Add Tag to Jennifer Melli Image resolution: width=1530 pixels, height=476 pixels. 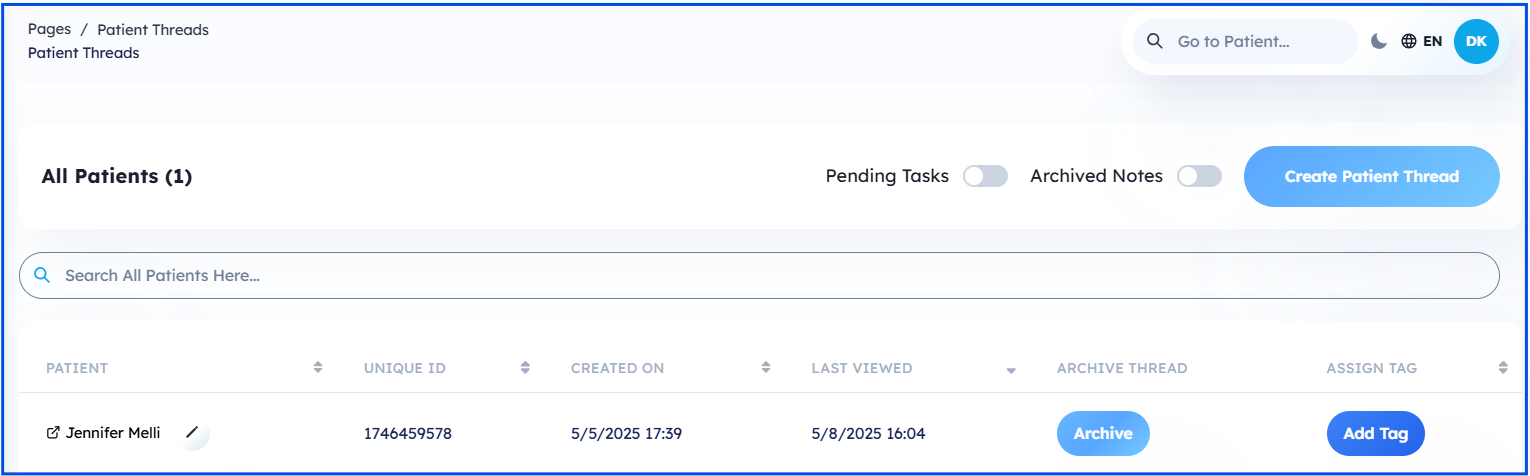pyautogui.click(x=1376, y=433)
